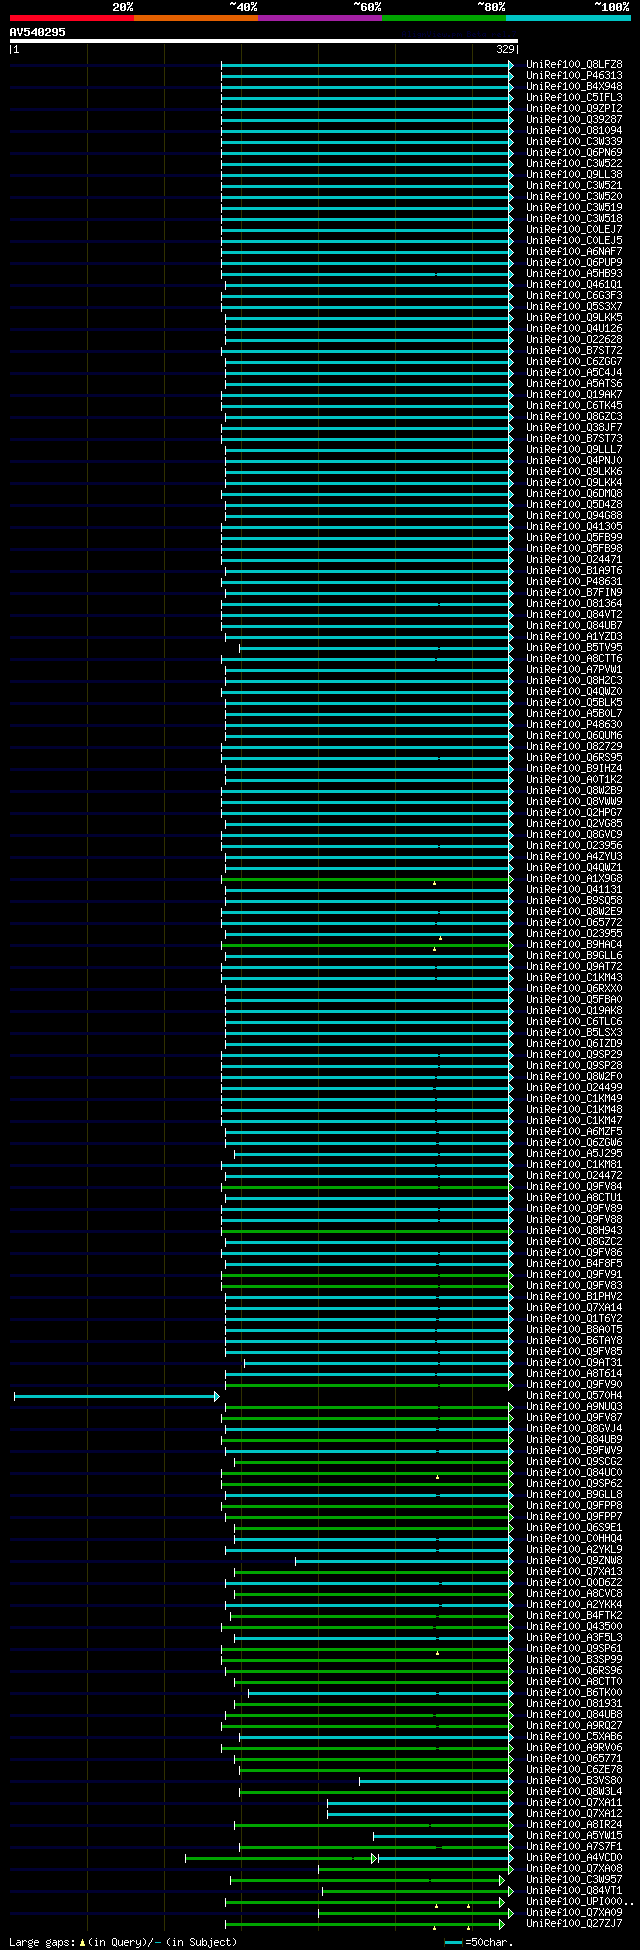Select the UniRef100_C3W957 label
The image size is (640, 1950).
click(x=574, y=1879)
